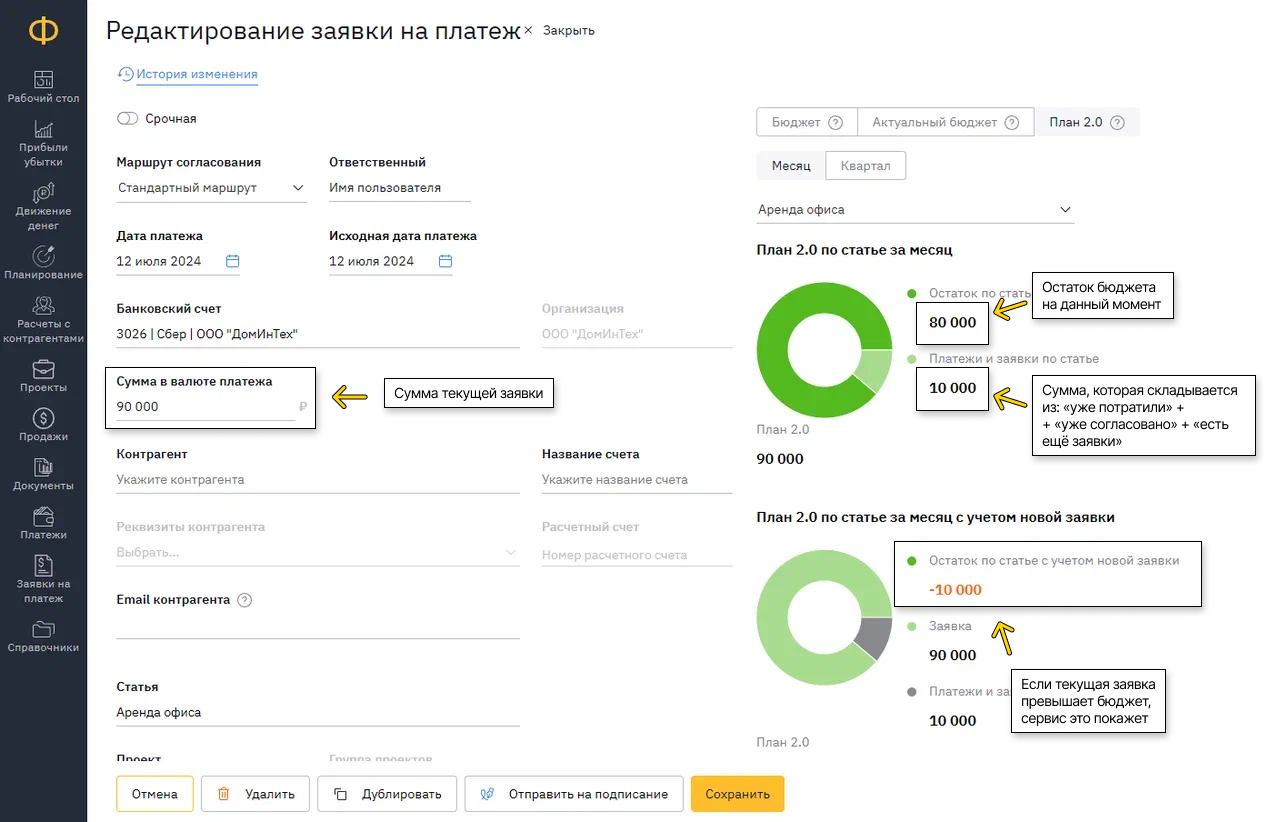Expand Маршрут согласования dropdown
This screenshot has height=822, width=1280.
298,187
